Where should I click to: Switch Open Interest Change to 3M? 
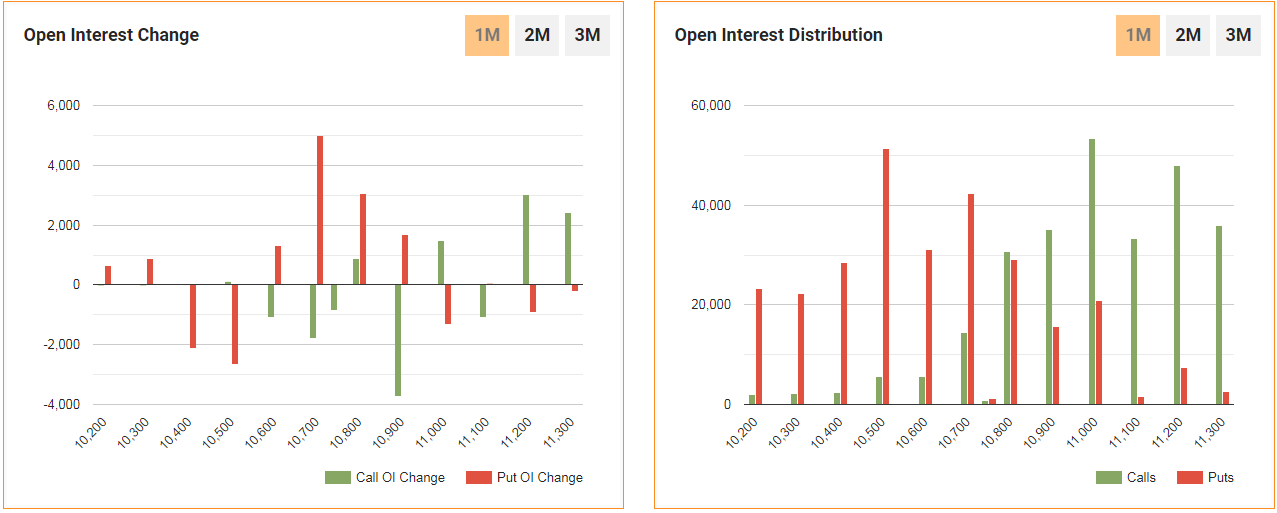tap(587, 35)
